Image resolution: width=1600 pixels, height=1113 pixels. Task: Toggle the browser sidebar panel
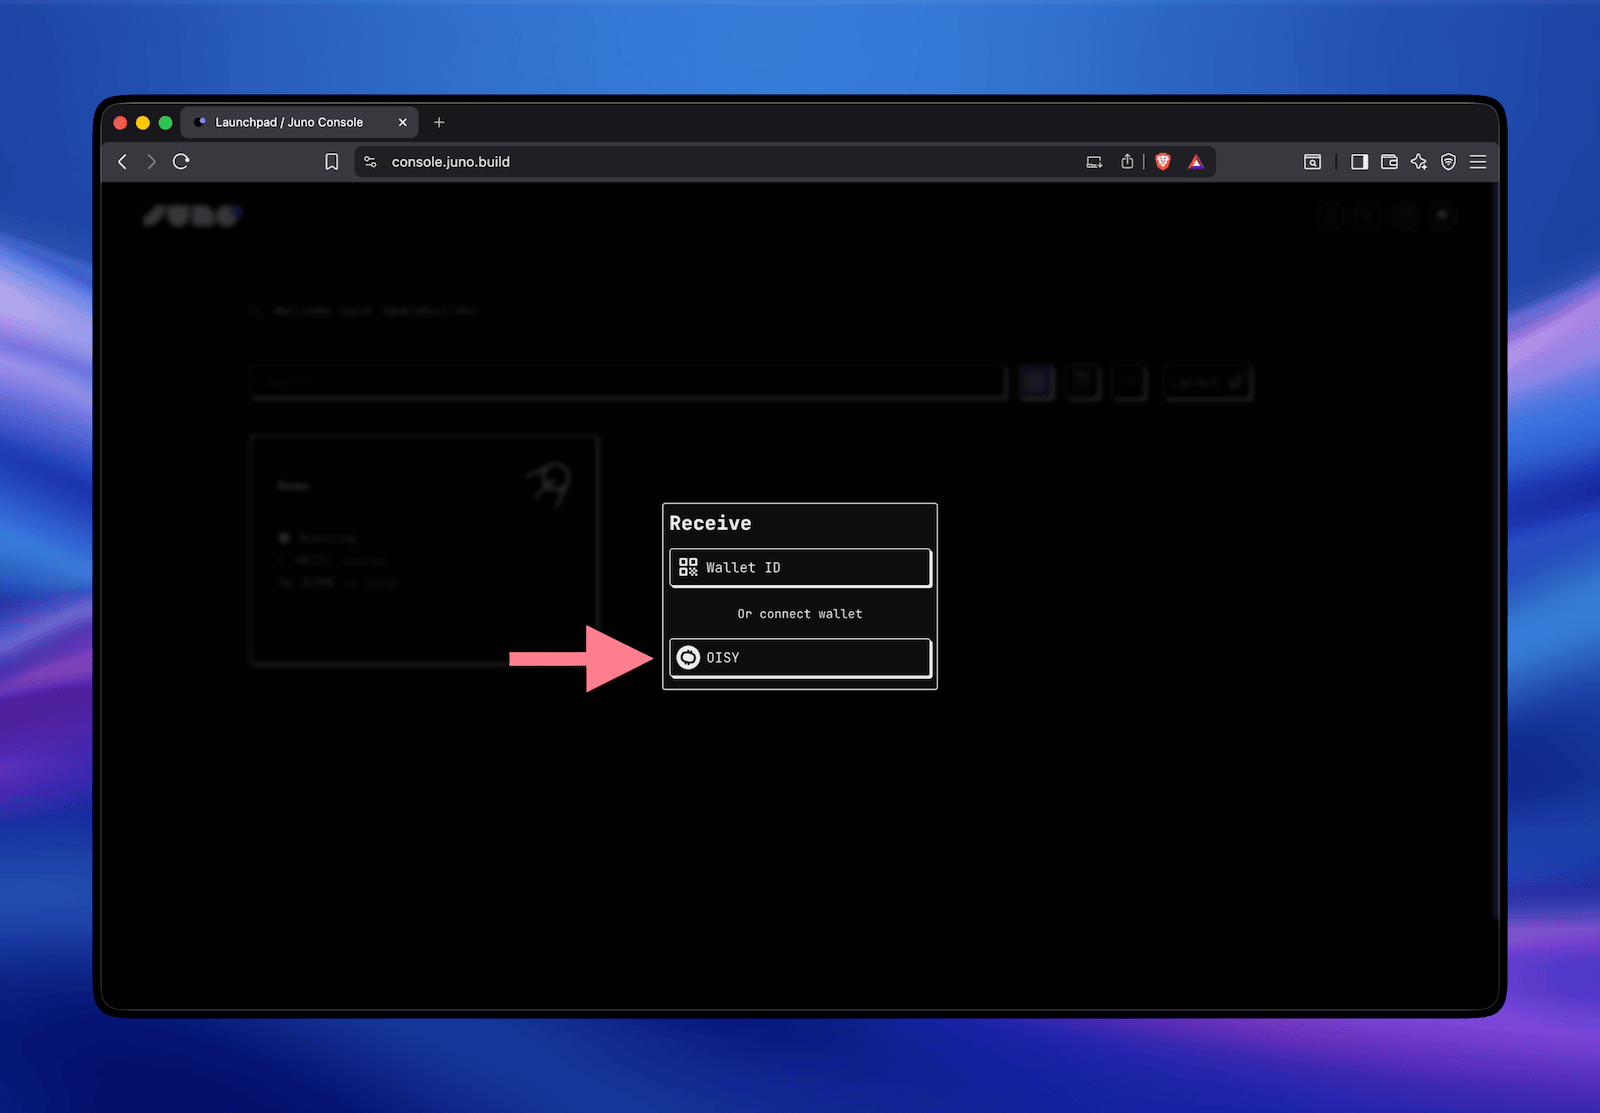pyautogui.click(x=1359, y=161)
